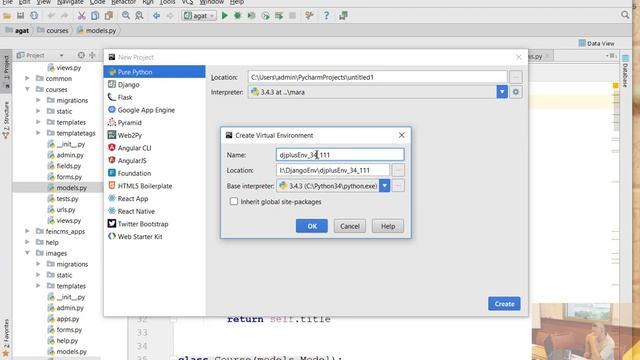The width and height of the screenshot is (640, 360).
Task: Select Django project type
Action: (x=154, y=84)
